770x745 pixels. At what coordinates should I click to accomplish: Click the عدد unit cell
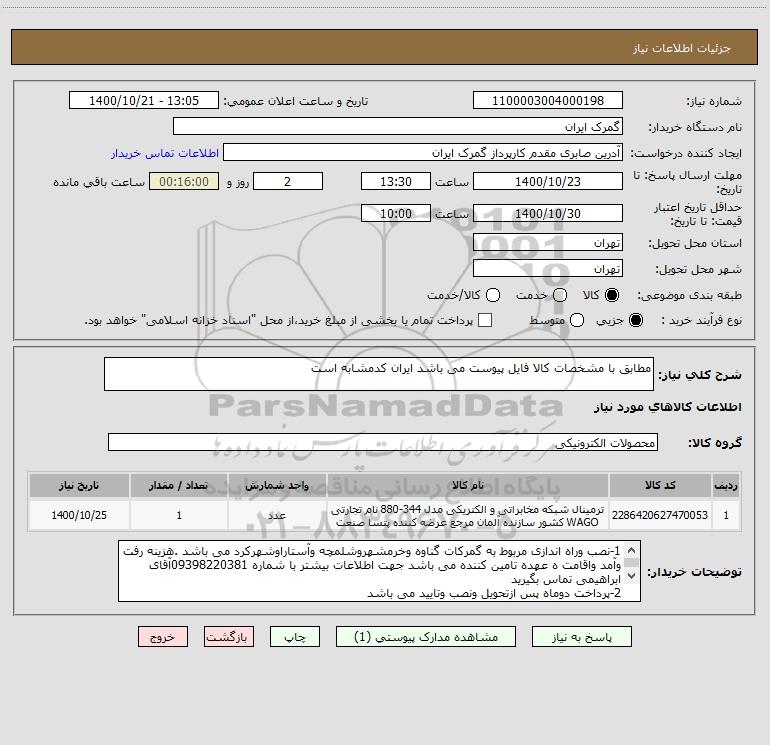[x=277, y=515]
